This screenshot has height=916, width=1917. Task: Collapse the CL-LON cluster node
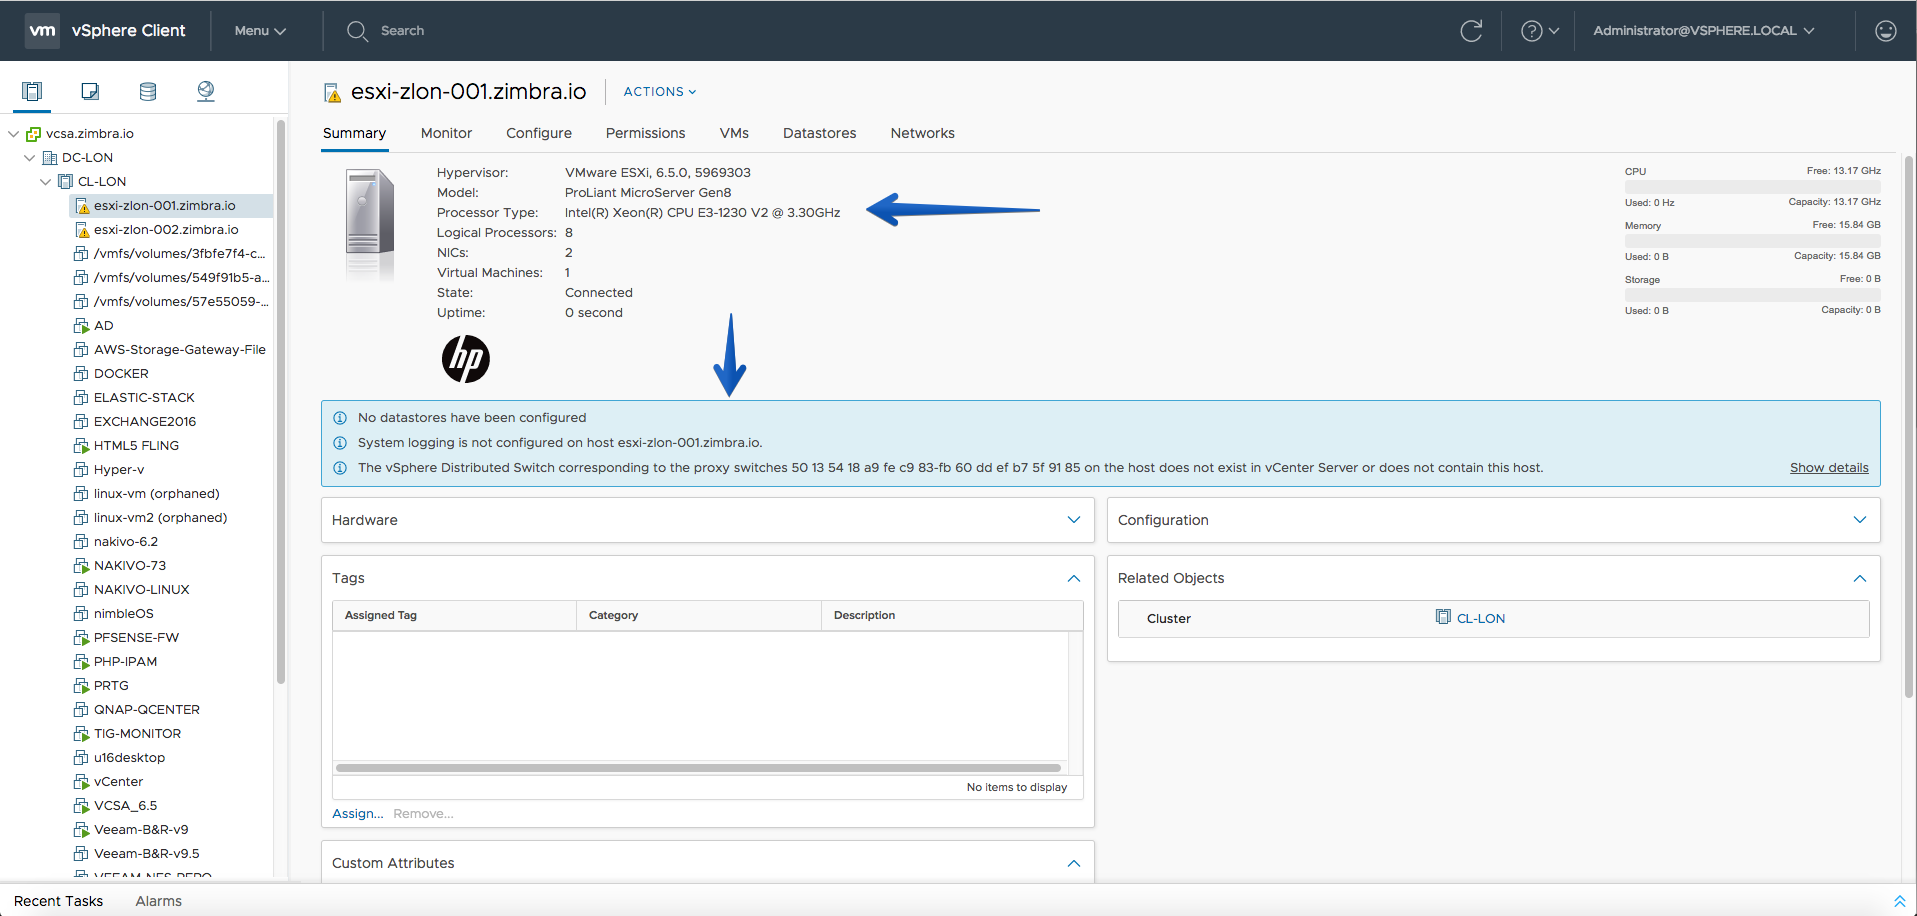(x=46, y=182)
